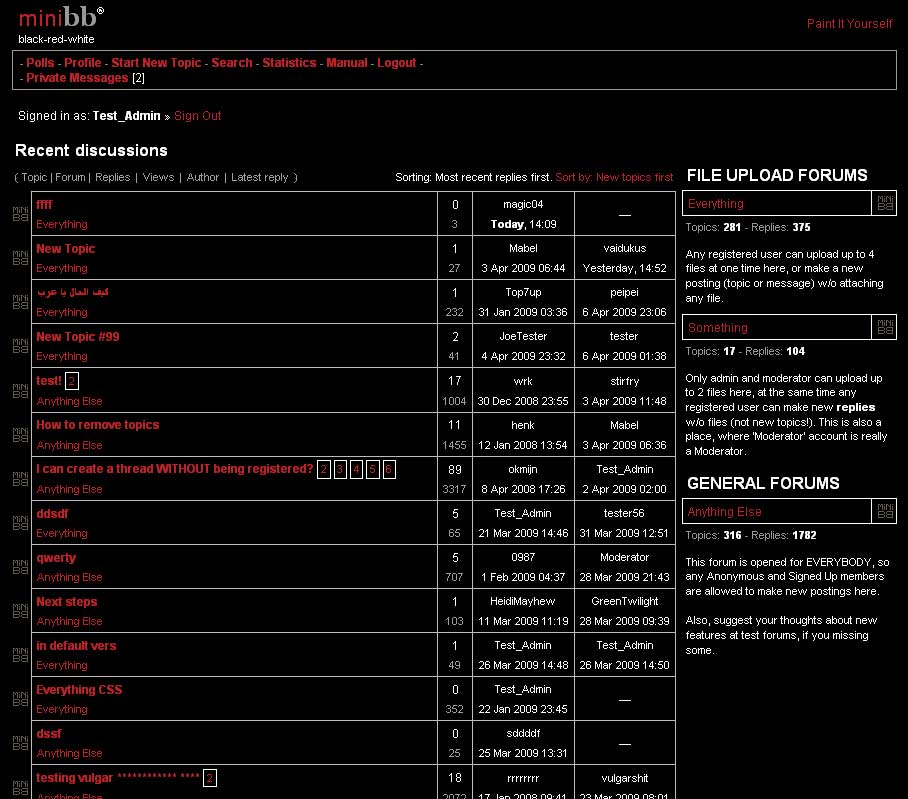Click 'Anything Else' label under 'qwerty' topic
This screenshot has height=799, width=908.
pyautogui.click(x=69, y=577)
